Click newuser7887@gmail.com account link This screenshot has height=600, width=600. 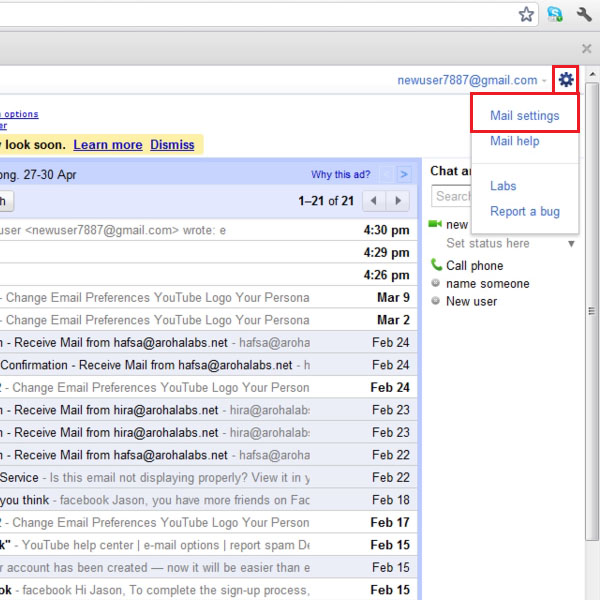pos(467,80)
